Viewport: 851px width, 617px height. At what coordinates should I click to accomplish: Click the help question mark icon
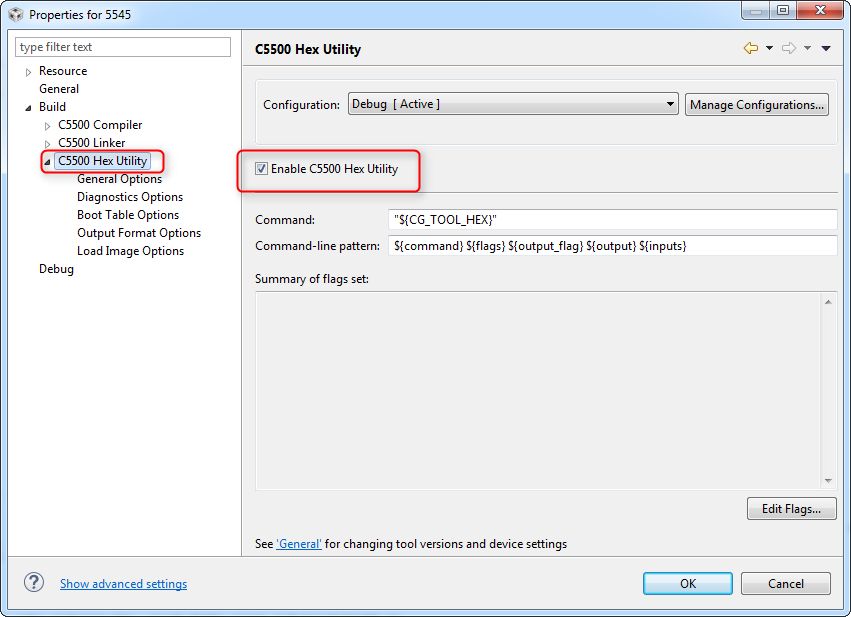(34, 583)
